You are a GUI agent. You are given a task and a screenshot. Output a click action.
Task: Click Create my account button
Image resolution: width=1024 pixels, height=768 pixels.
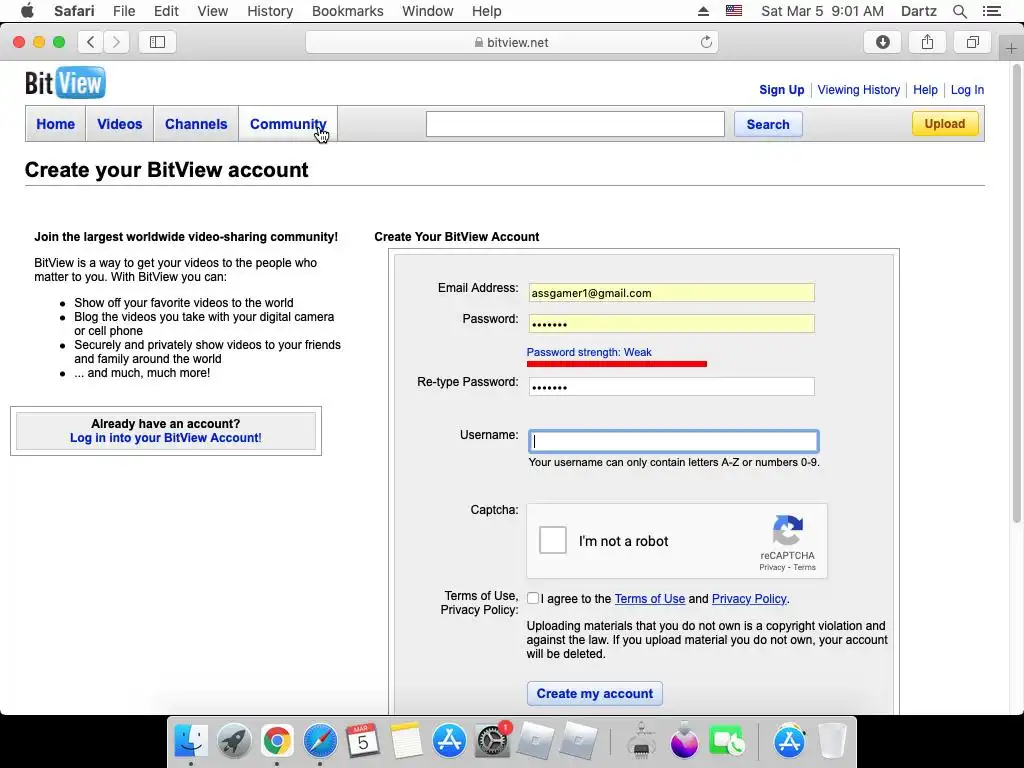[594, 694]
